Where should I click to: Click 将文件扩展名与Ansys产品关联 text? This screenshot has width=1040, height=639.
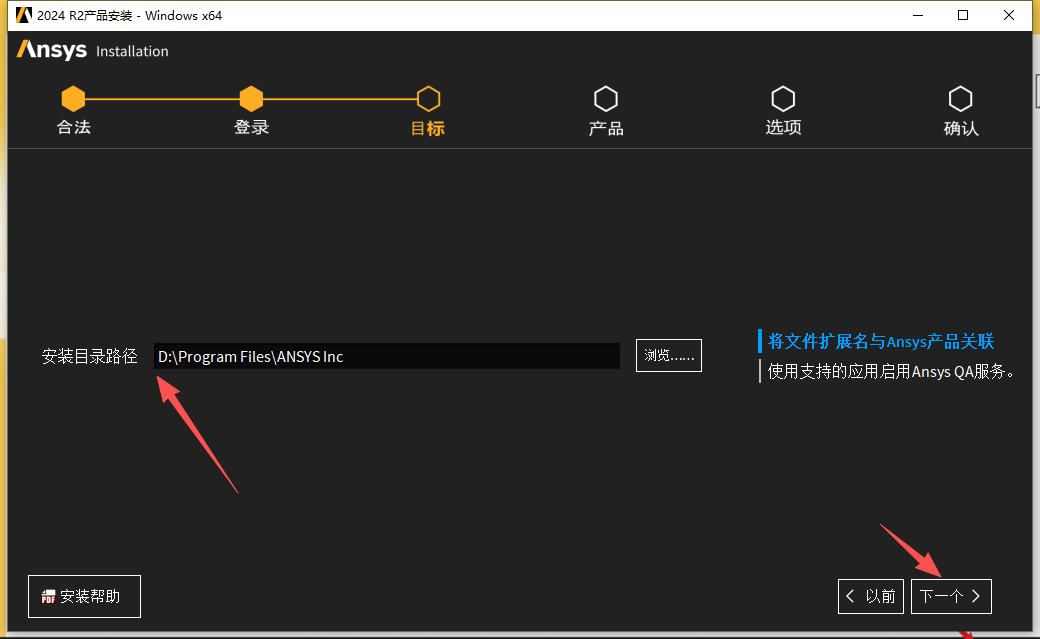pos(880,342)
